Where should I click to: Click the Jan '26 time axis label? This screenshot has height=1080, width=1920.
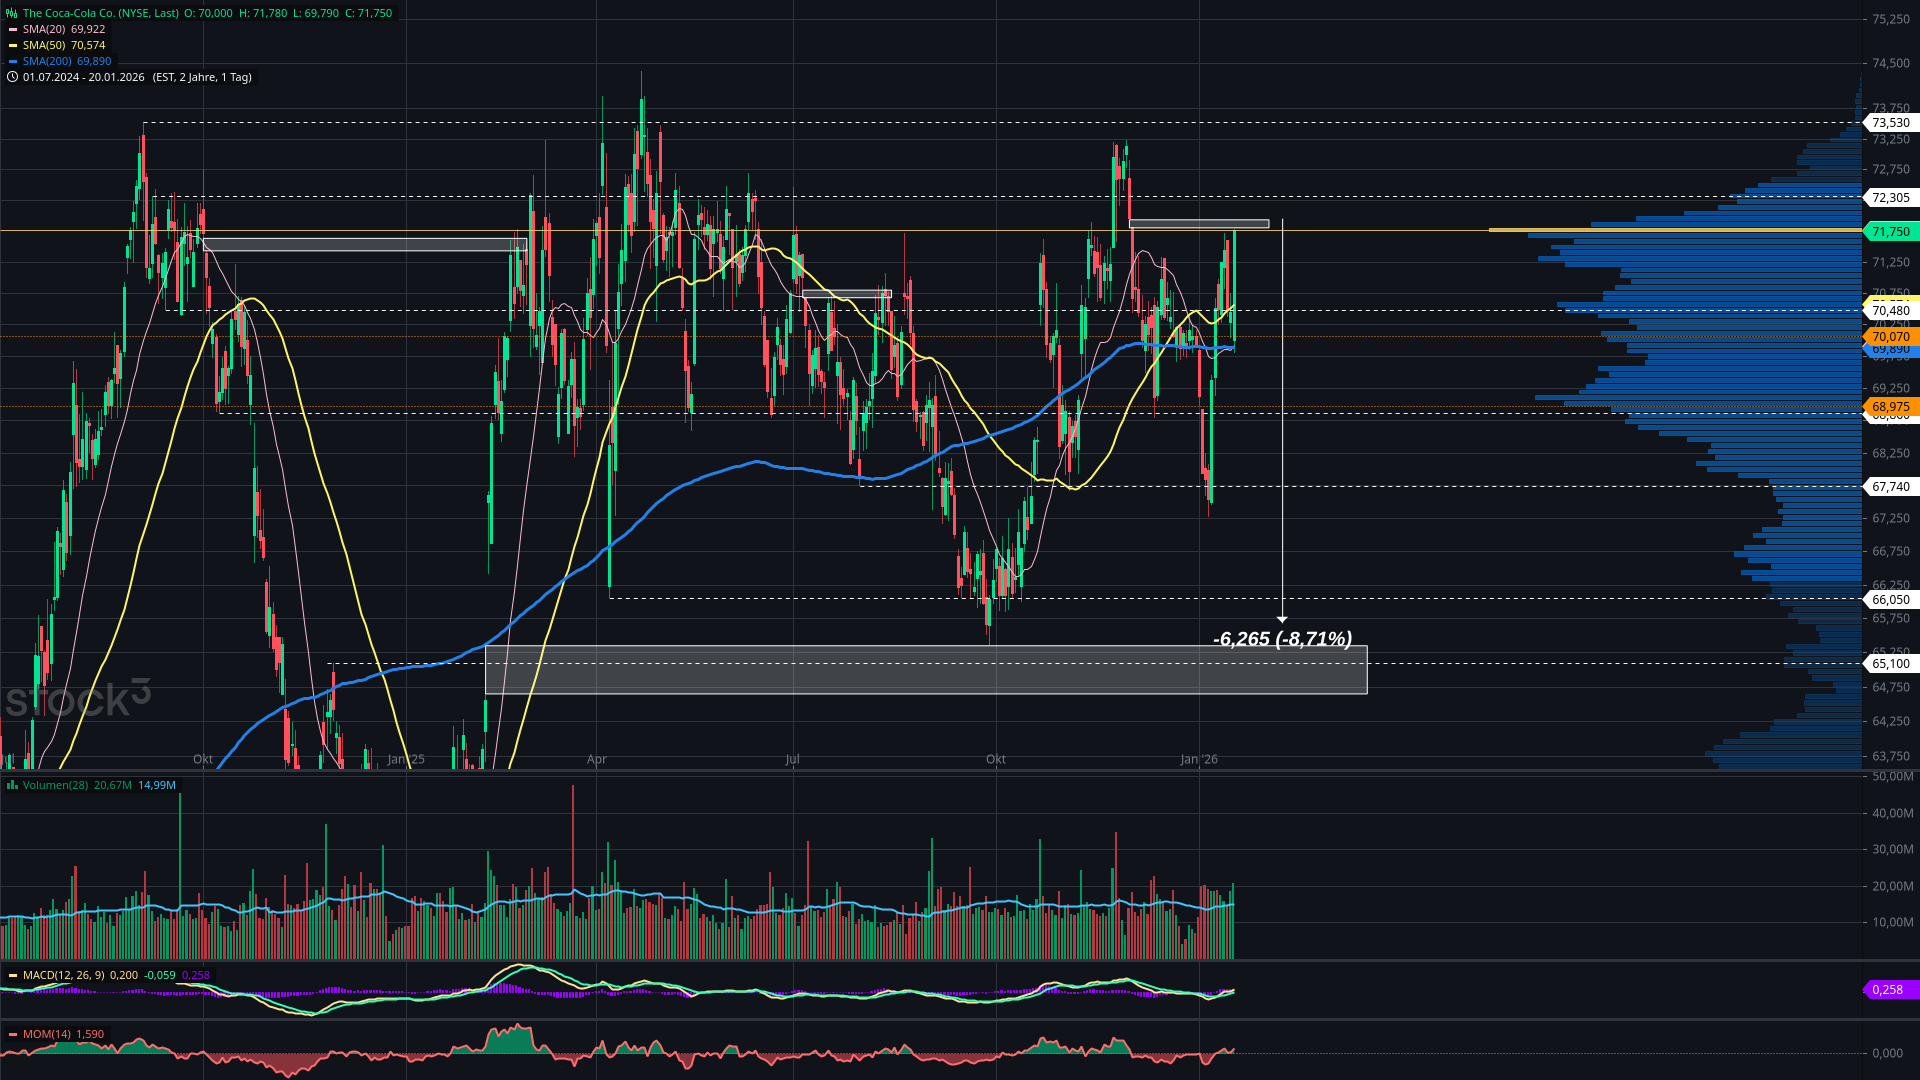(x=1198, y=759)
